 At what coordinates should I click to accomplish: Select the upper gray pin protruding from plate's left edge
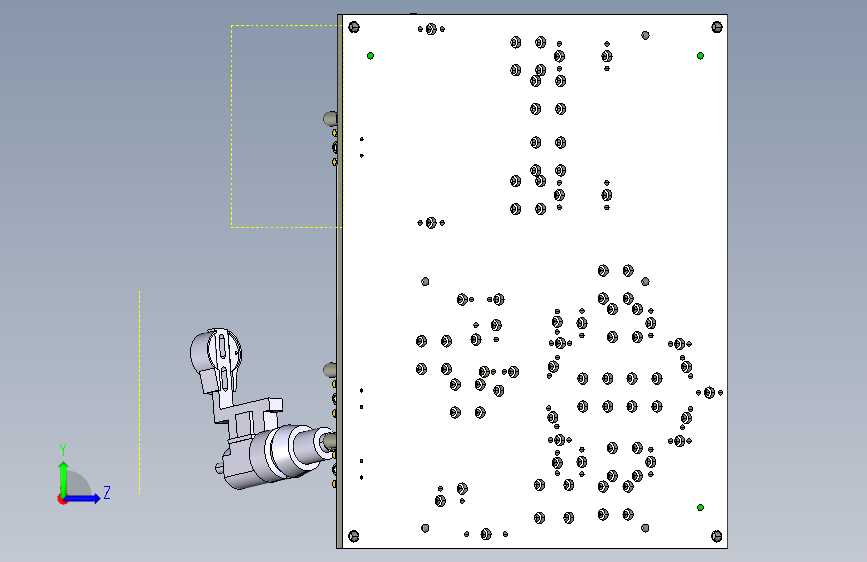coord(330,118)
